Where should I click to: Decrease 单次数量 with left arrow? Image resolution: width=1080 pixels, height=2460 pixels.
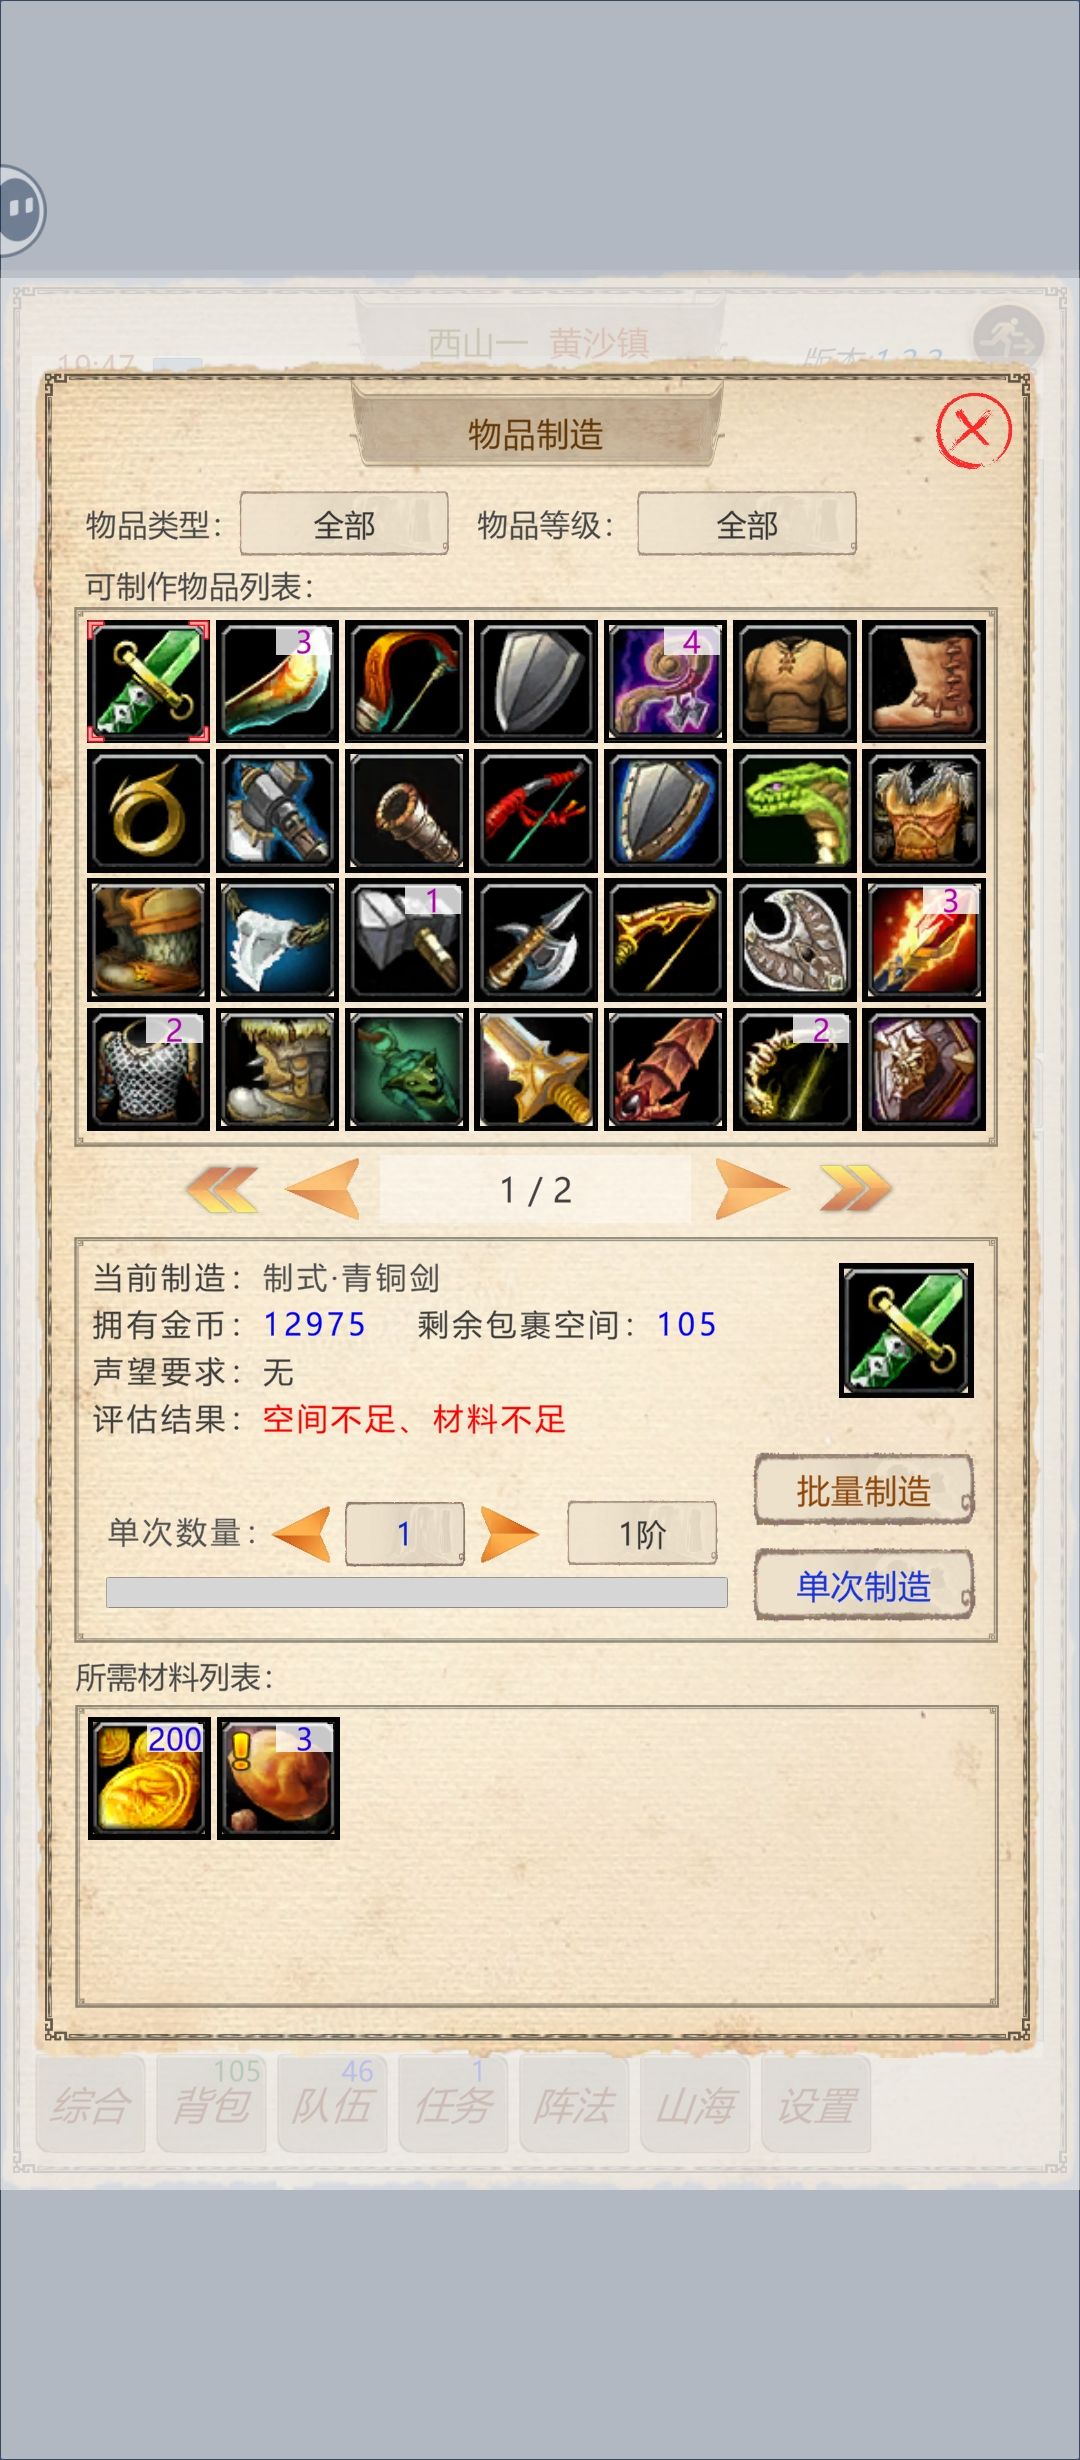click(x=302, y=1534)
